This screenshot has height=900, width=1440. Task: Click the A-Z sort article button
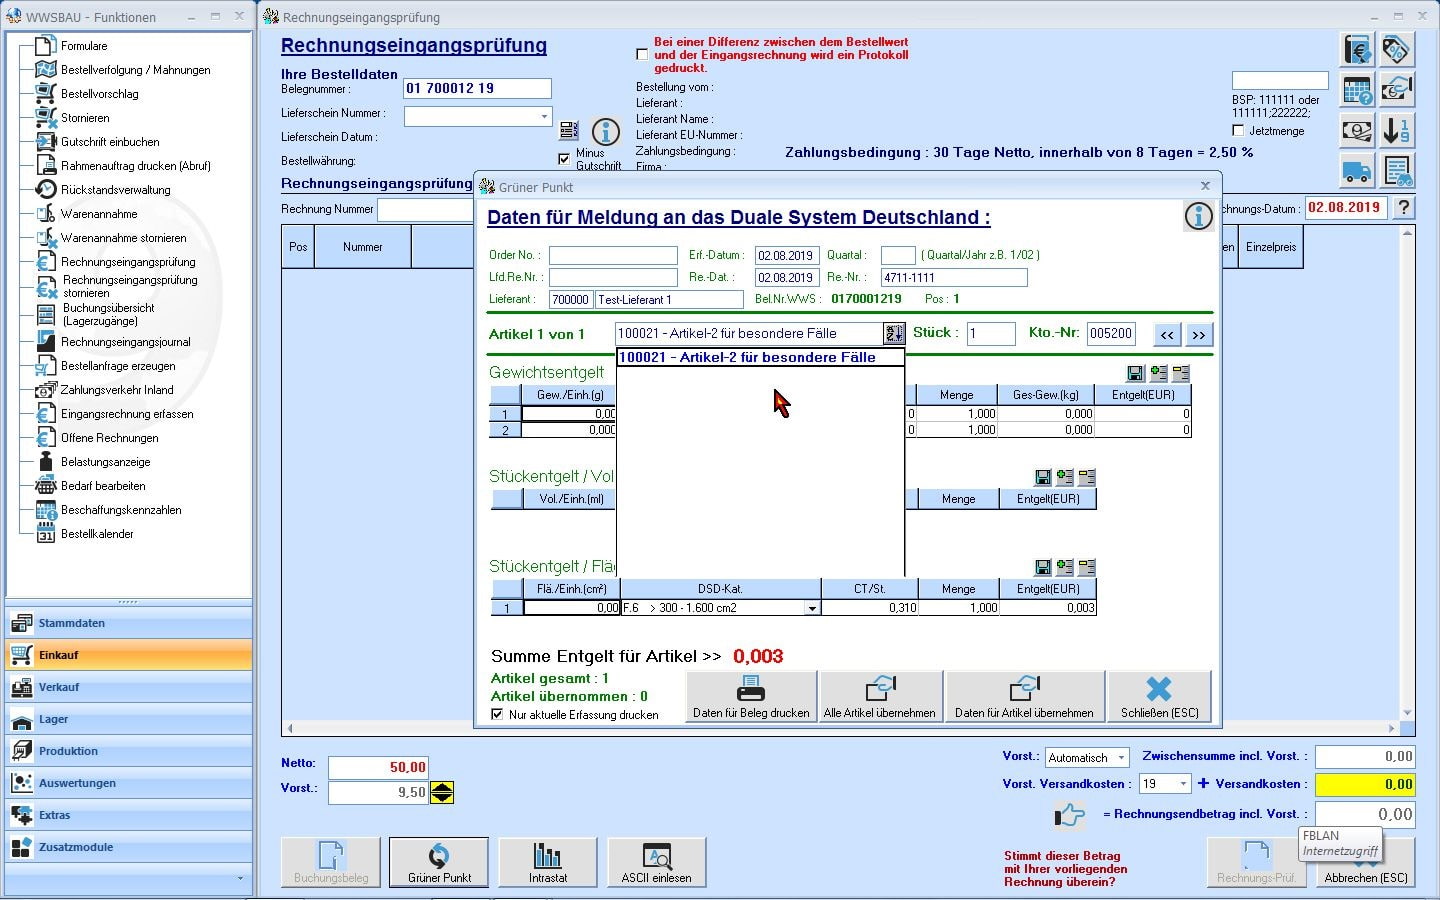pyautogui.click(x=893, y=333)
